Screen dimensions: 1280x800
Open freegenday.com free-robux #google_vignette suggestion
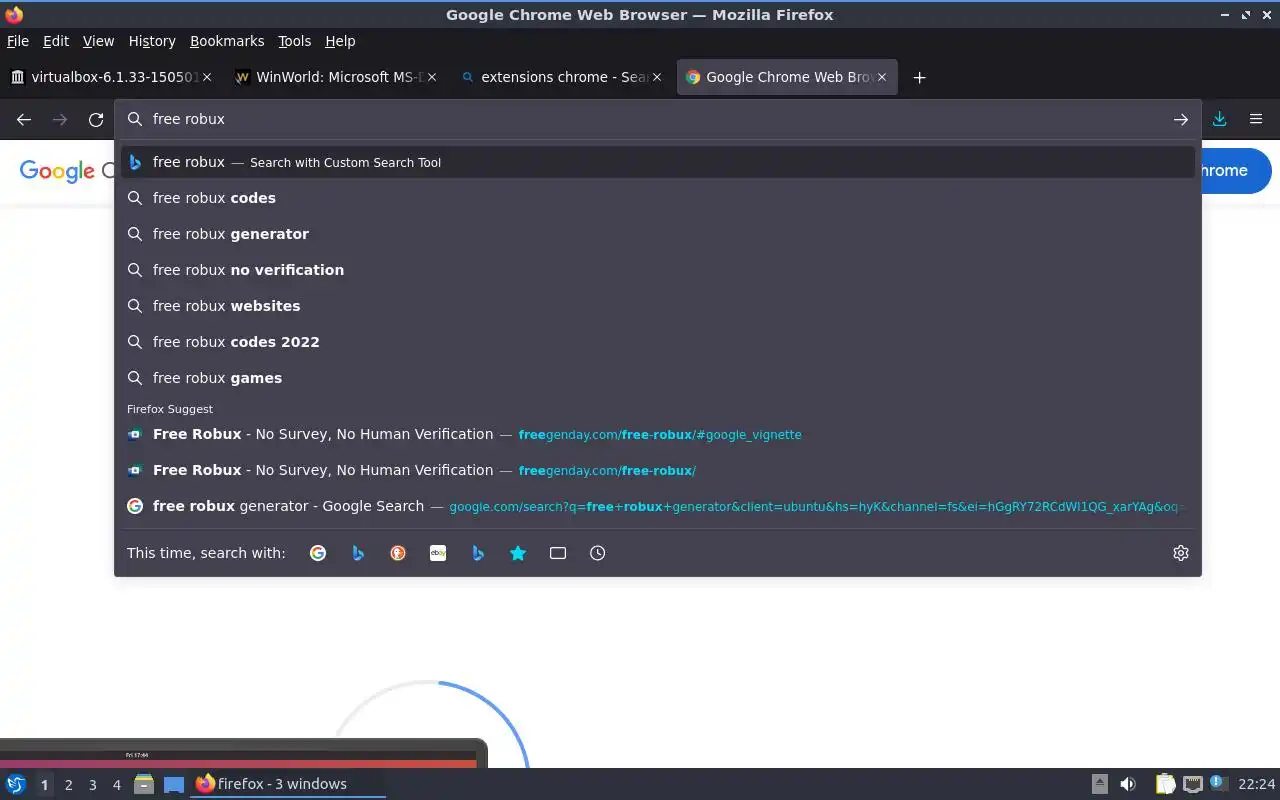(658, 434)
